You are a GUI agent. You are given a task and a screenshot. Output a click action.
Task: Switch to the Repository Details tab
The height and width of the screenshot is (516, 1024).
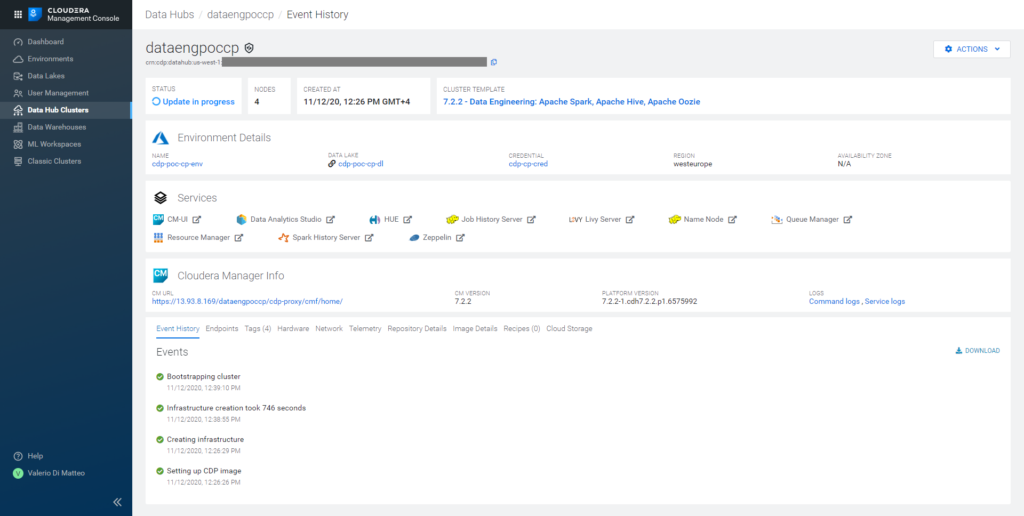[417, 329]
